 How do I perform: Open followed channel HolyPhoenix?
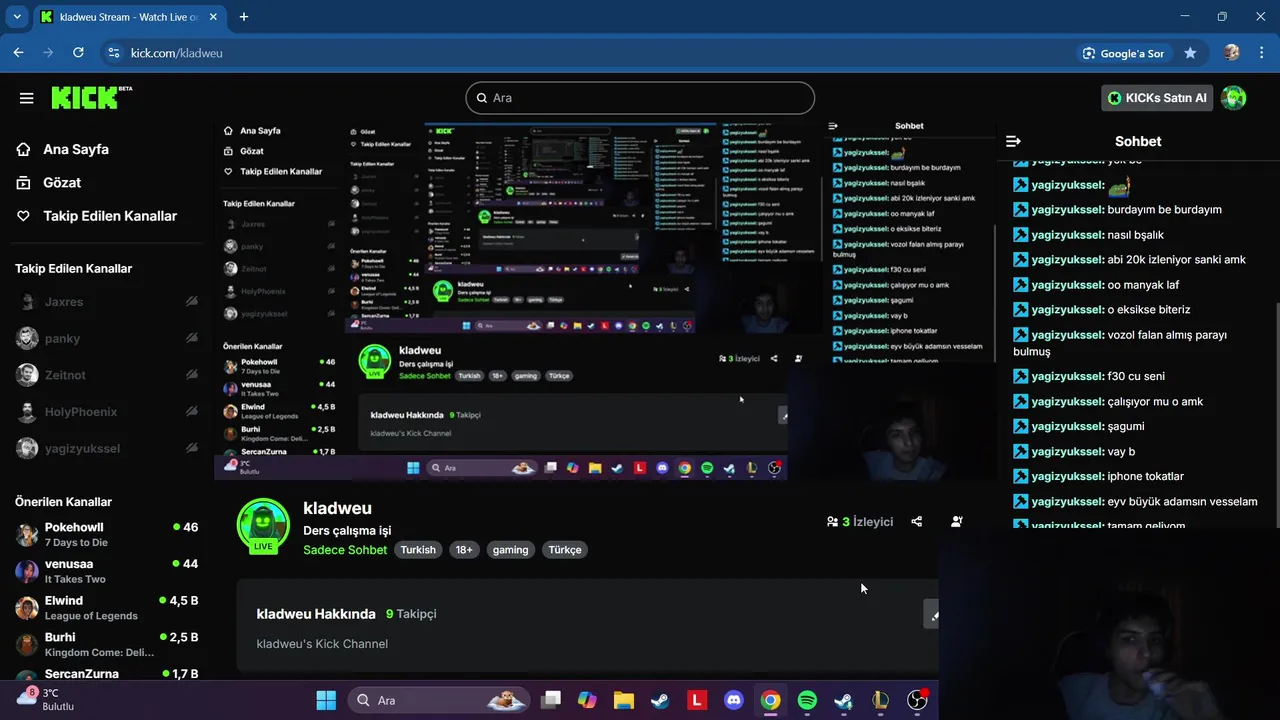(x=80, y=412)
